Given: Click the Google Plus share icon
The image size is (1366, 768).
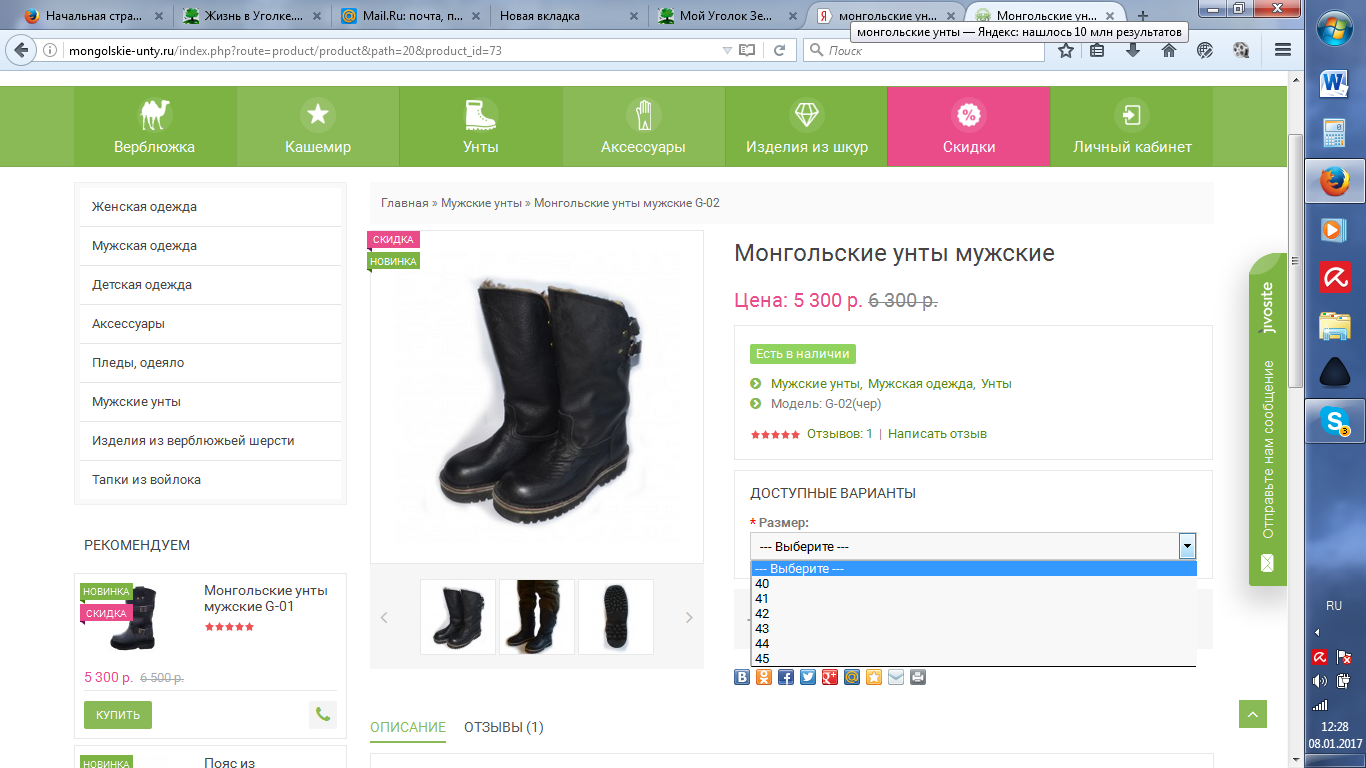Looking at the screenshot, I should tap(830, 677).
